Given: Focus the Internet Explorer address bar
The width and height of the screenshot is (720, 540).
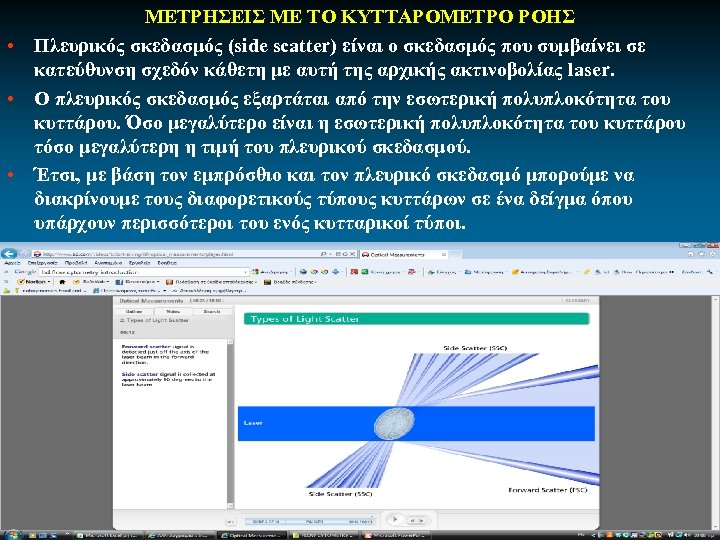Looking at the screenshot, I should click(x=174, y=254).
